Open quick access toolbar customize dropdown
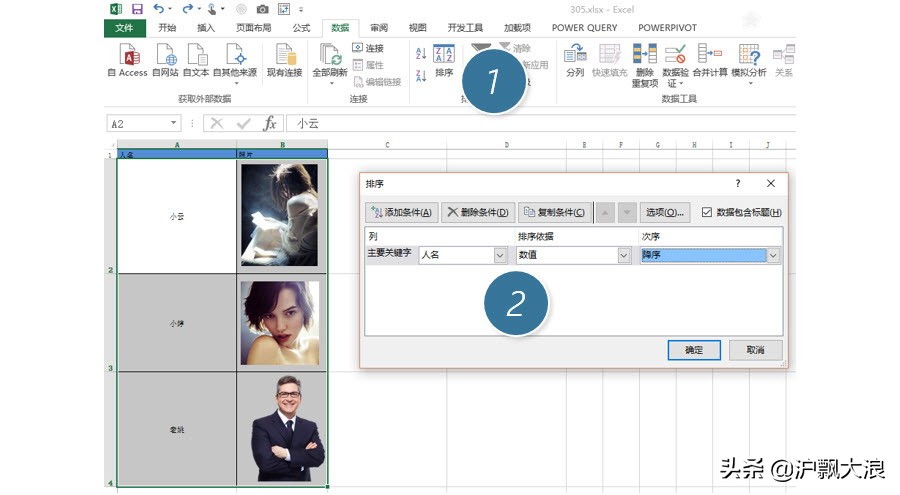The image size is (900, 495). (x=301, y=9)
